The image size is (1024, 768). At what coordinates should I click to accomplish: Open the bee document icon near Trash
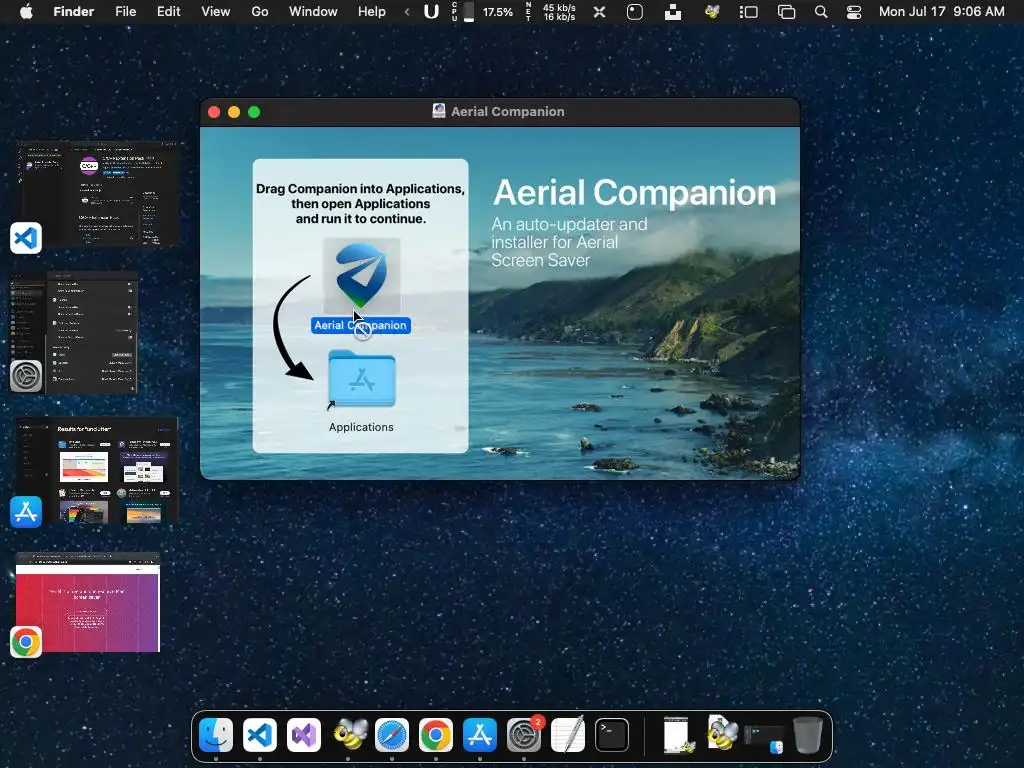click(x=722, y=734)
